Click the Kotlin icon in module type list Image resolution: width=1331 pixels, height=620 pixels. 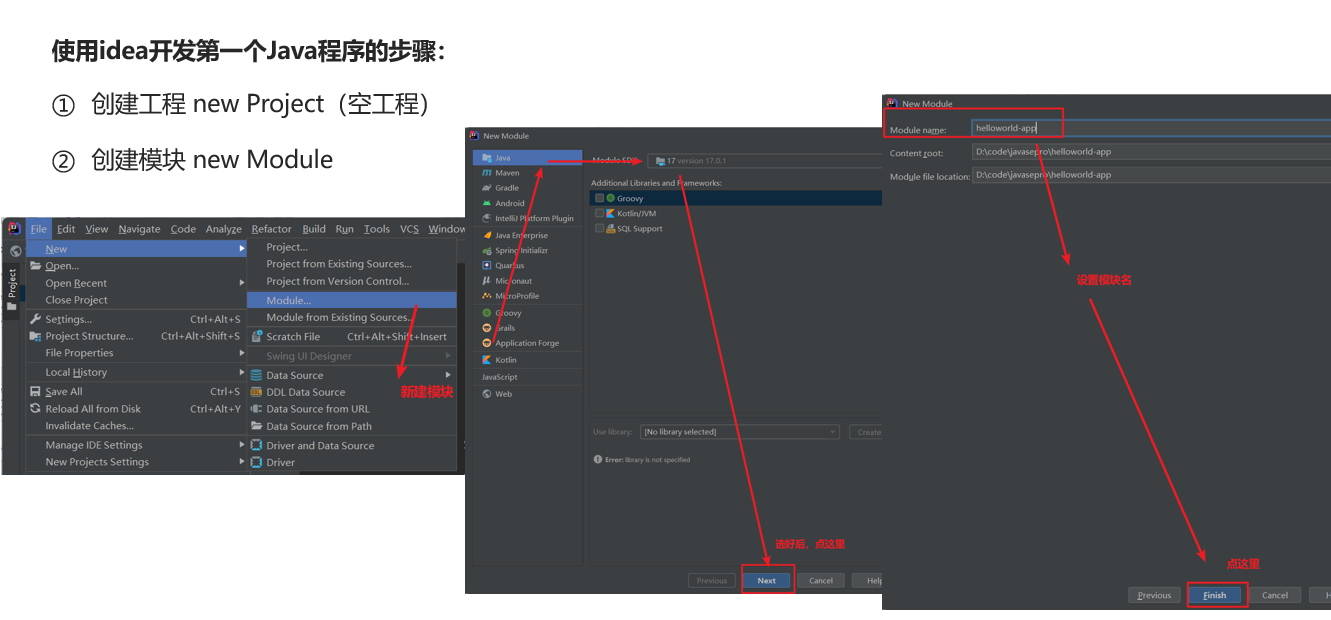[x=487, y=360]
